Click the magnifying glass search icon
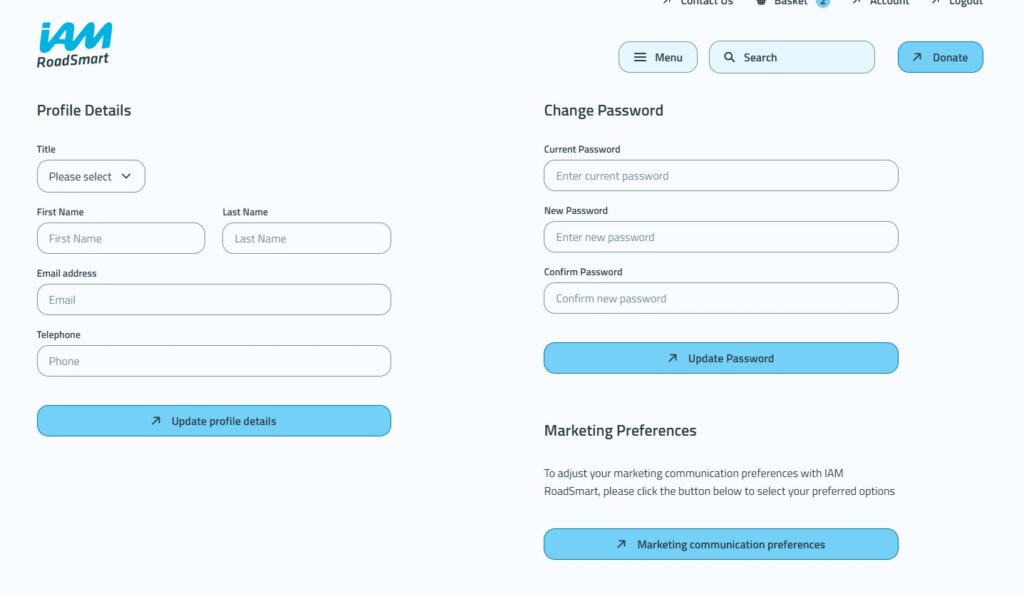This screenshot has height=594, width=1024. pos(729,58)
